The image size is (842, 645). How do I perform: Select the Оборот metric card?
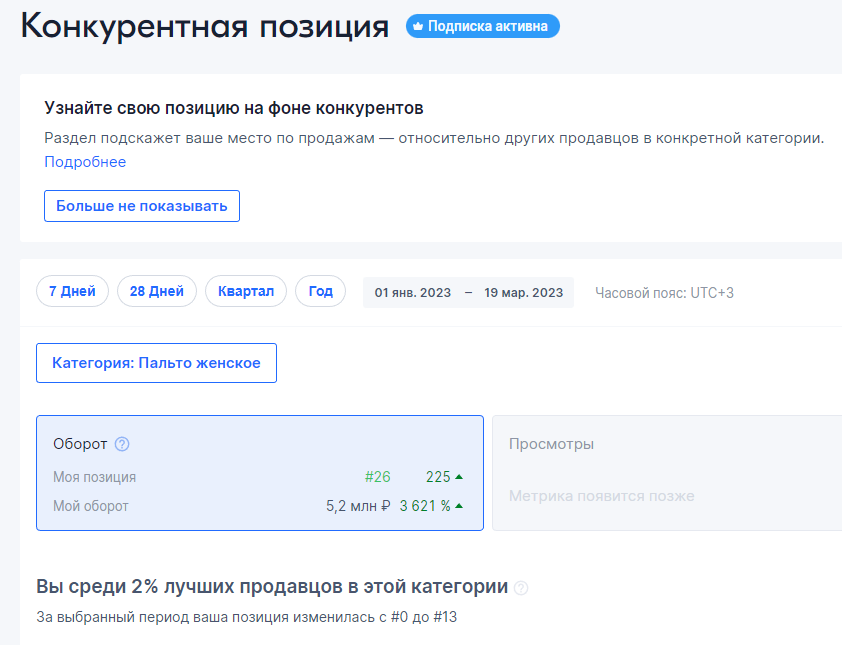tap(259, 472)
